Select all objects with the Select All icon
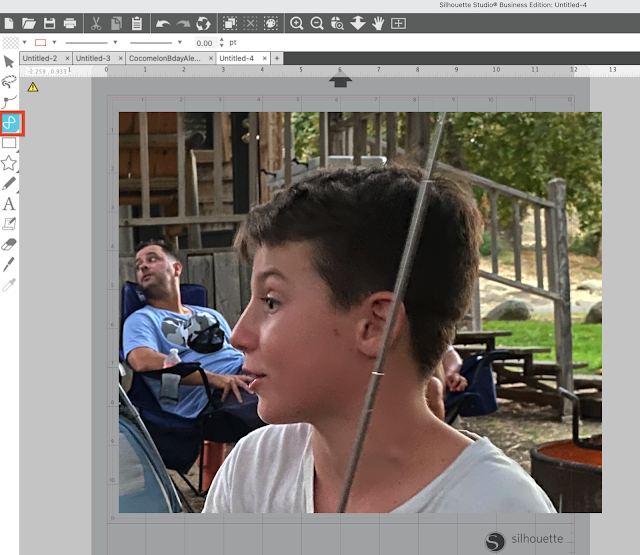640x555 pixels. pos(230,23)
